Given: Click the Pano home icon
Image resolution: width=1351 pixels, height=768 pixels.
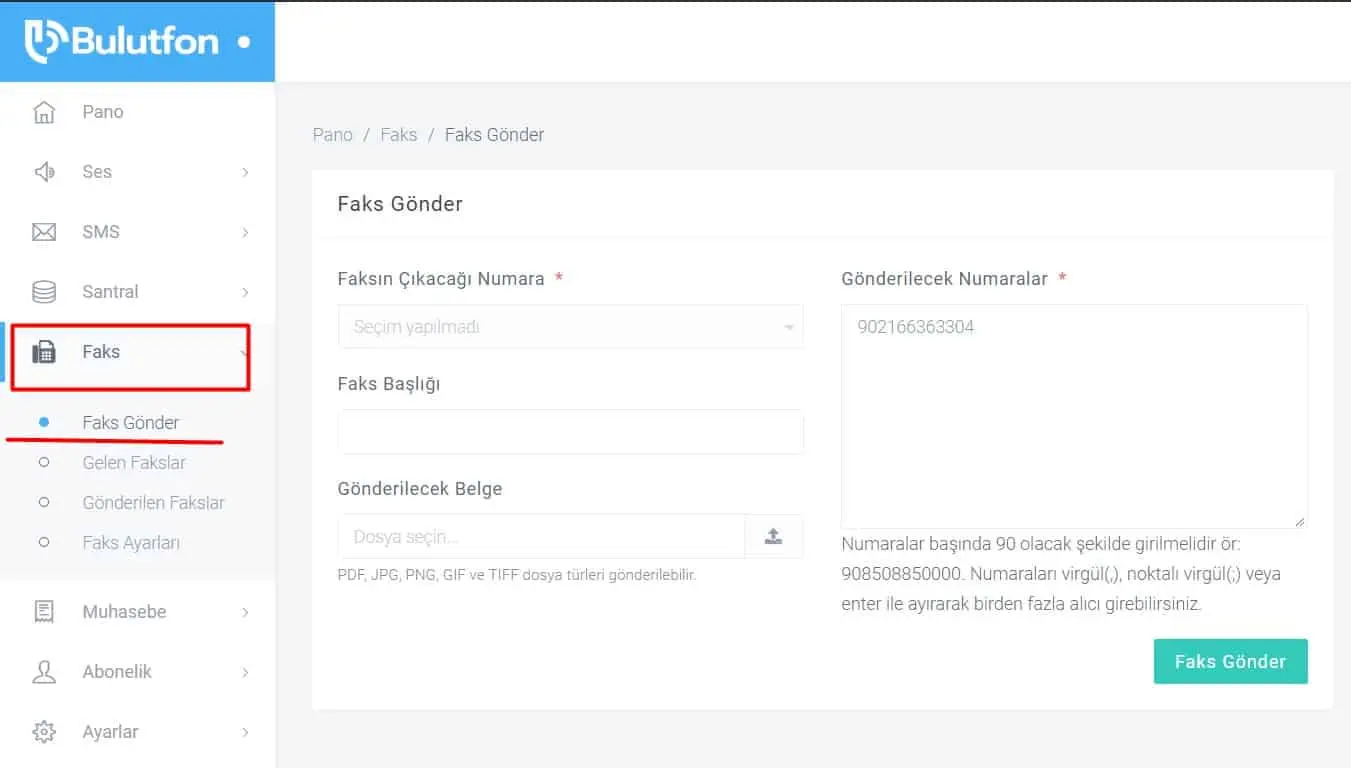Looking at the screenshot, I should [44, 112].
